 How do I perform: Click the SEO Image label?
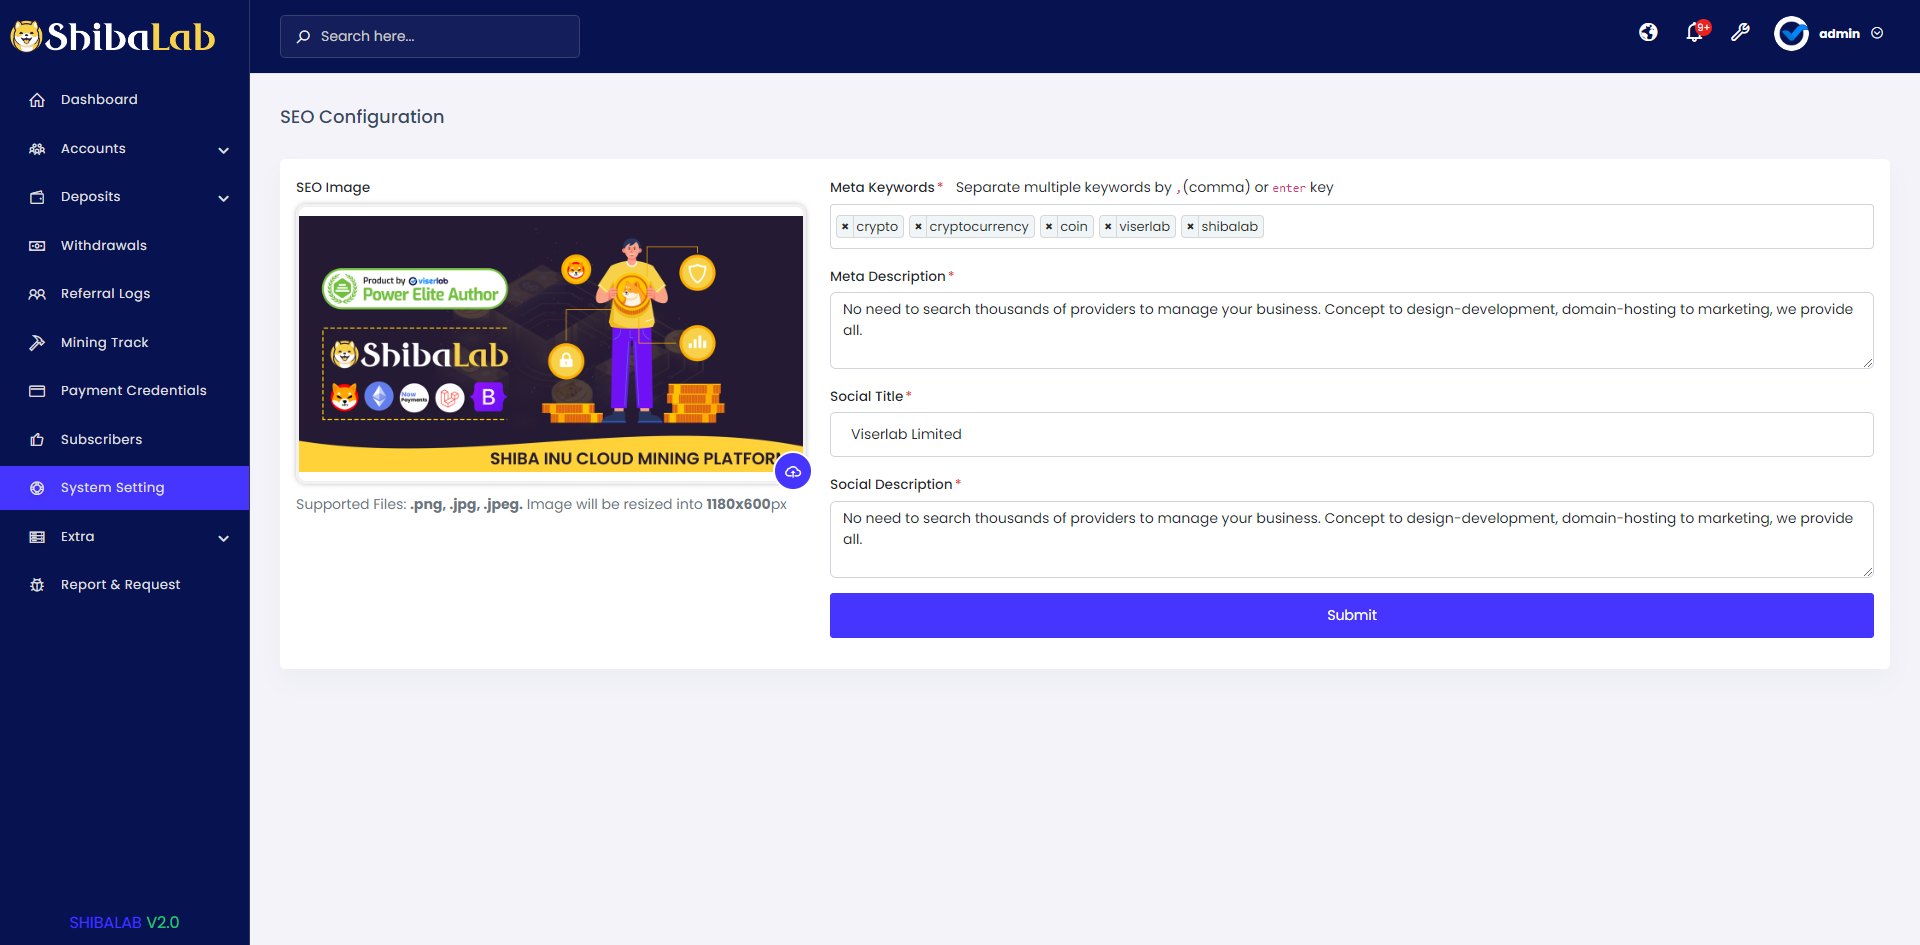coord(333,187)
